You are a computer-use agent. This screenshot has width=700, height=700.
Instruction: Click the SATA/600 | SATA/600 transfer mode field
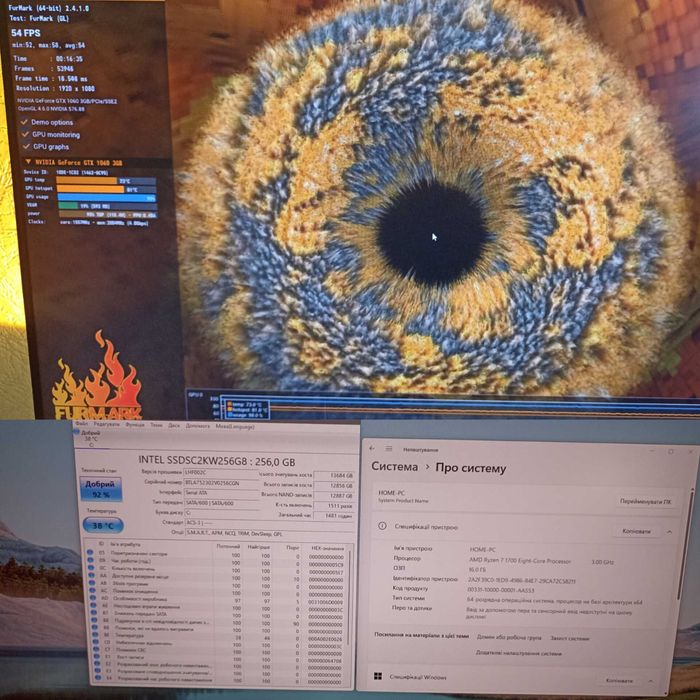click(222, 503)
